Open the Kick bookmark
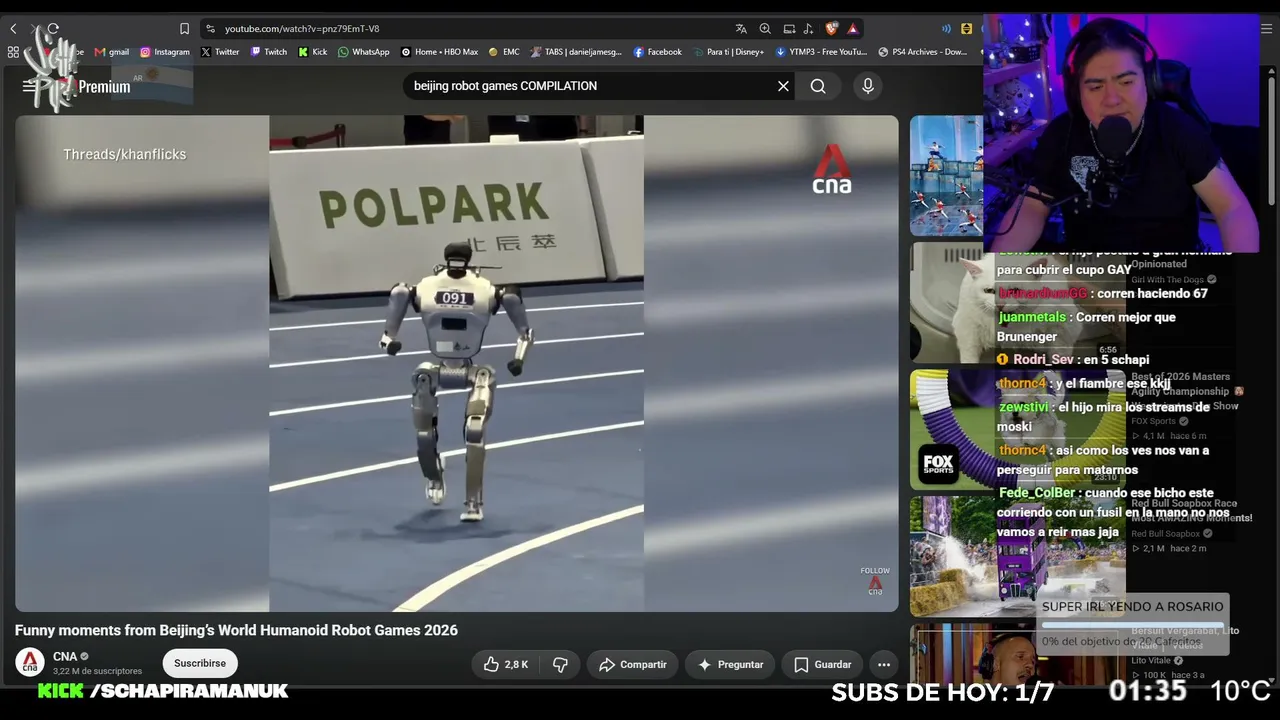 pyautogui.click(x=313, y=52)
